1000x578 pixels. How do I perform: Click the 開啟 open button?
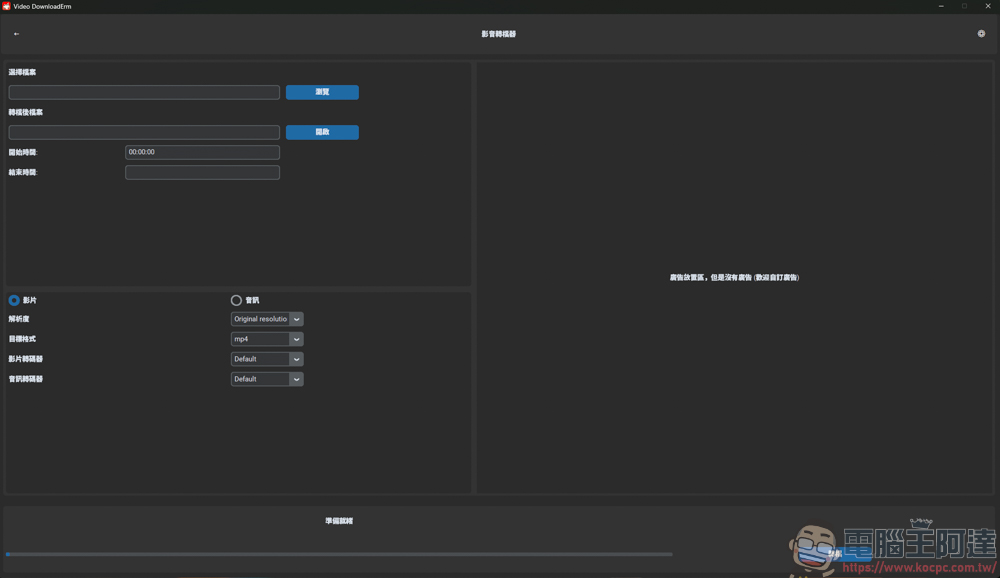(322, 132)
